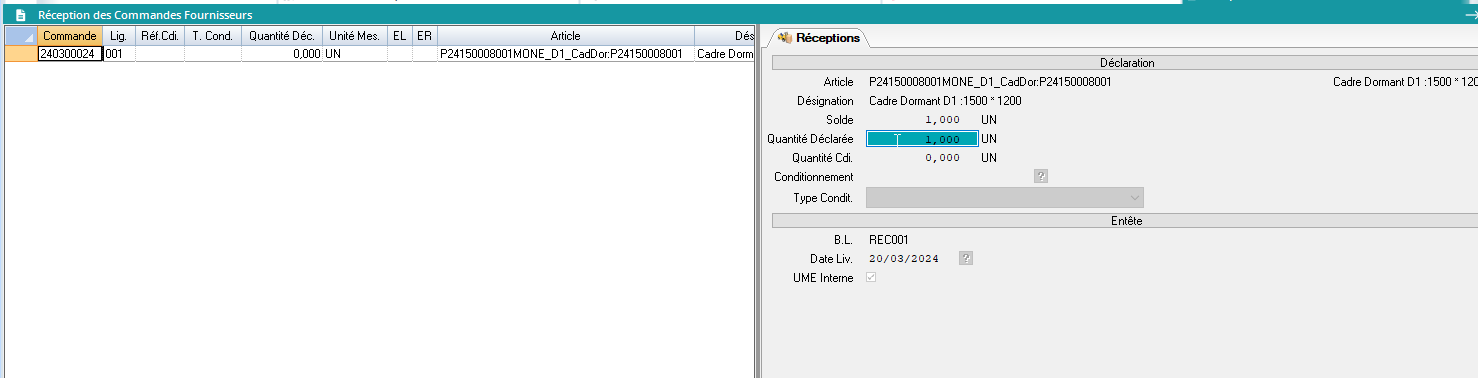Open the date picker icon beside Date Liv.
This screenshot has width=1478, height=378.
pyautogui.click(x=966, y=258)
